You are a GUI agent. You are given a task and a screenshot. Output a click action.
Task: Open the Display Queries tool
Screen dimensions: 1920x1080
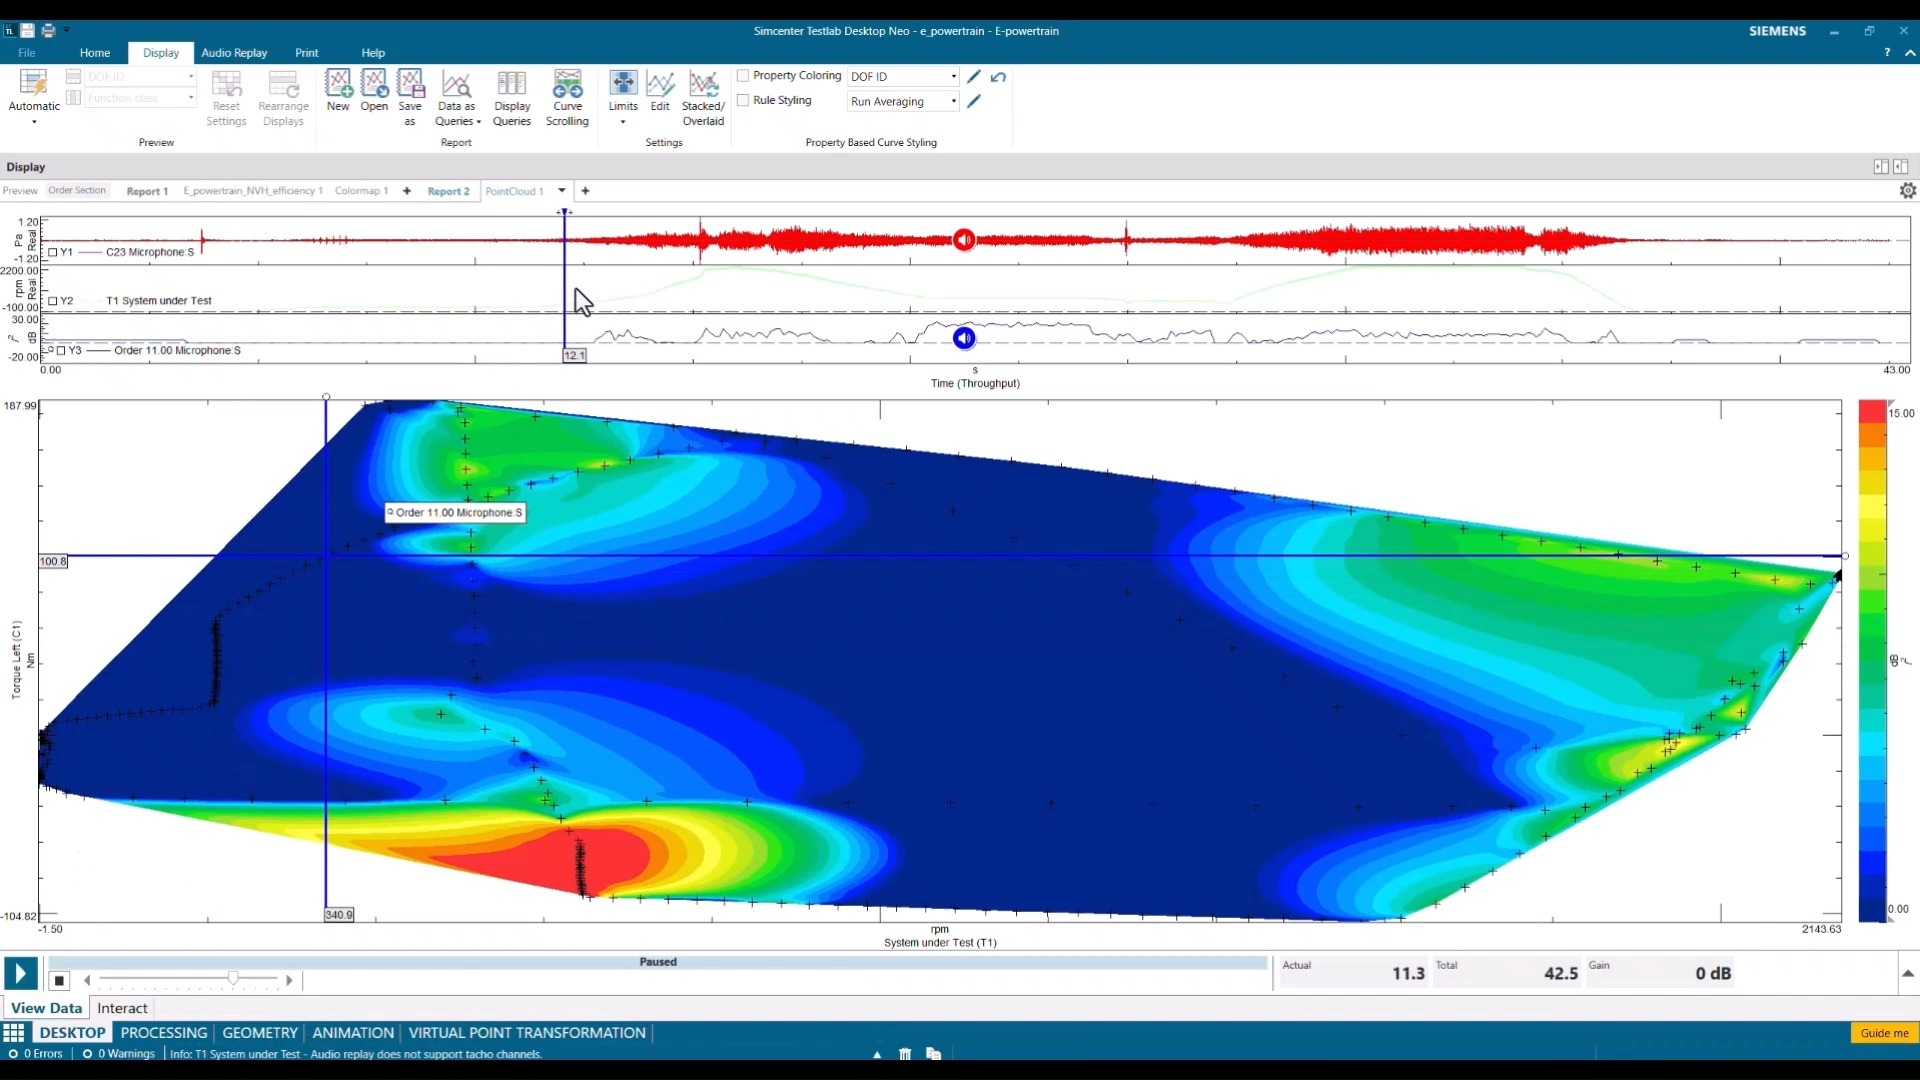point(512,97)
